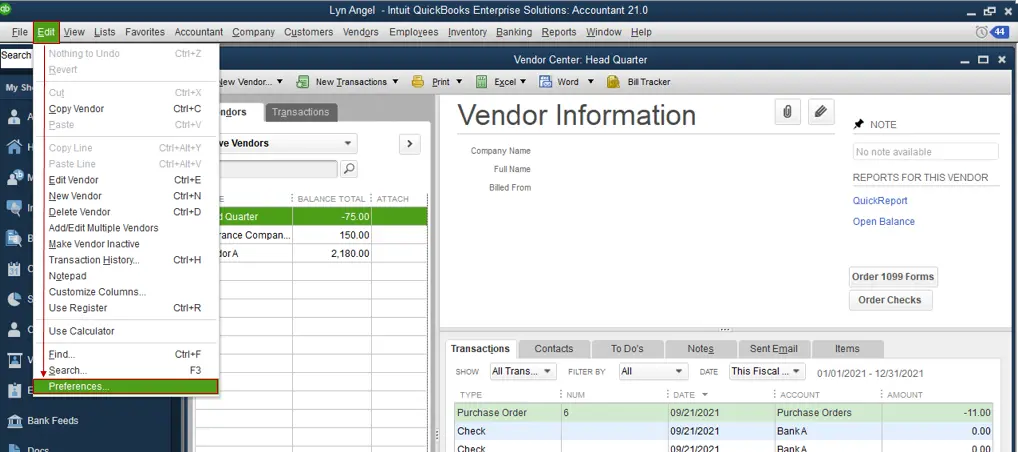
Task: Open reminders via the alarm clock icon
Action: pos(982,32)
